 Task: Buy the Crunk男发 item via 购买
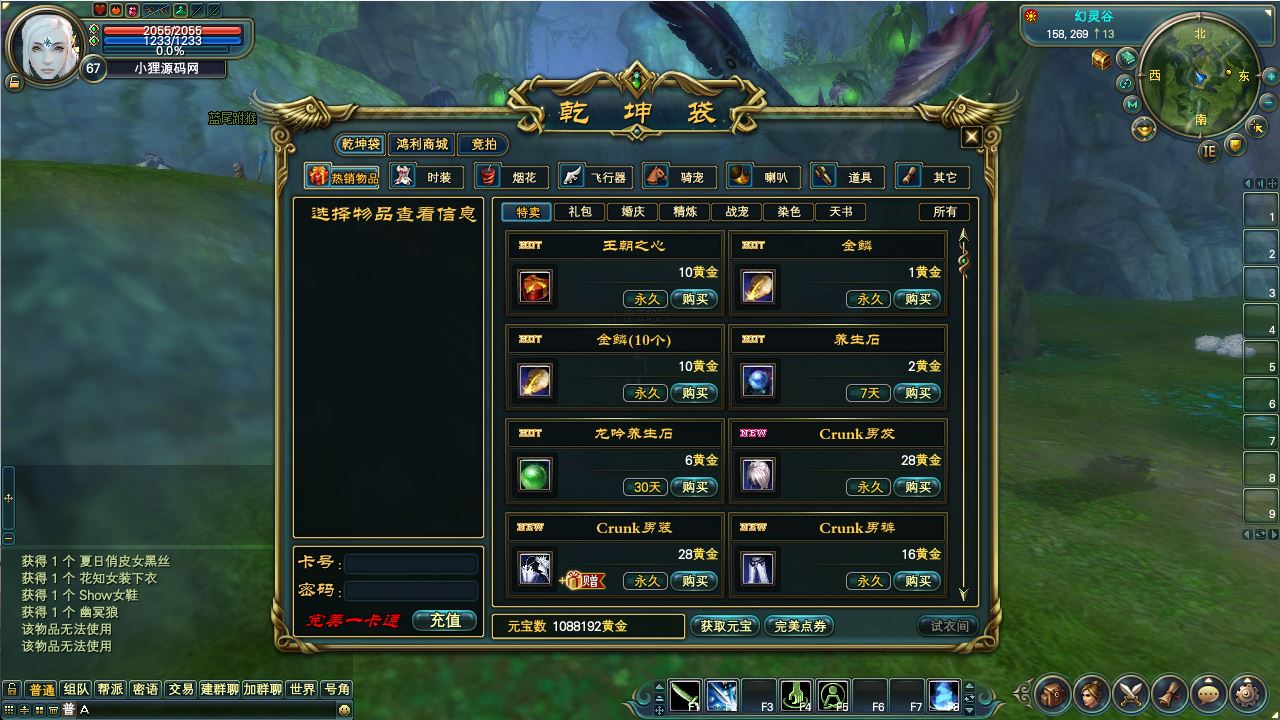coord(918,487)
